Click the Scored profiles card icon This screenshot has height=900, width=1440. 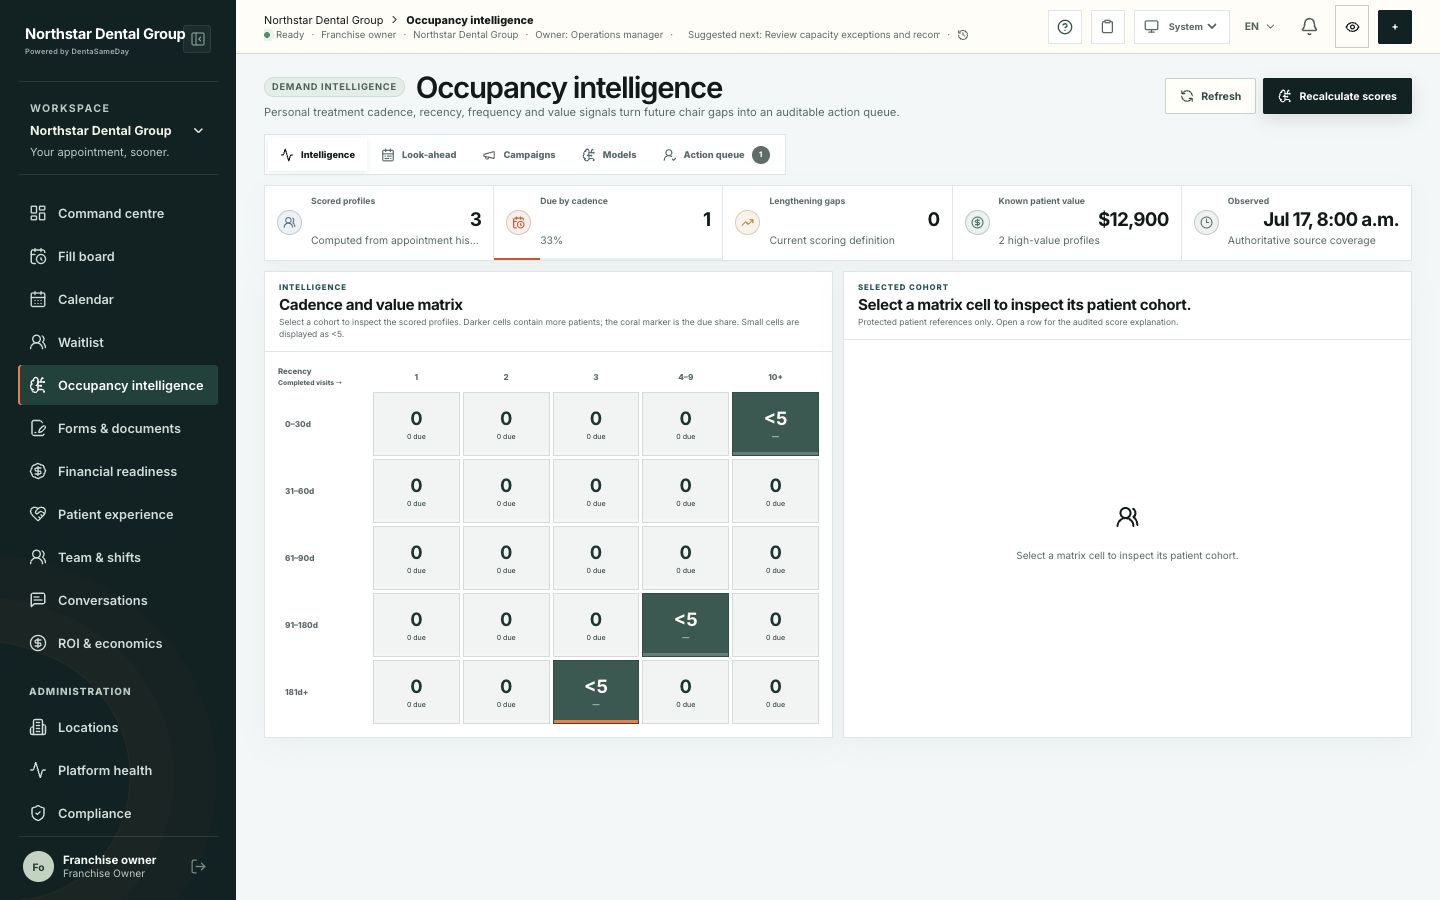click(x=289, y=223)
